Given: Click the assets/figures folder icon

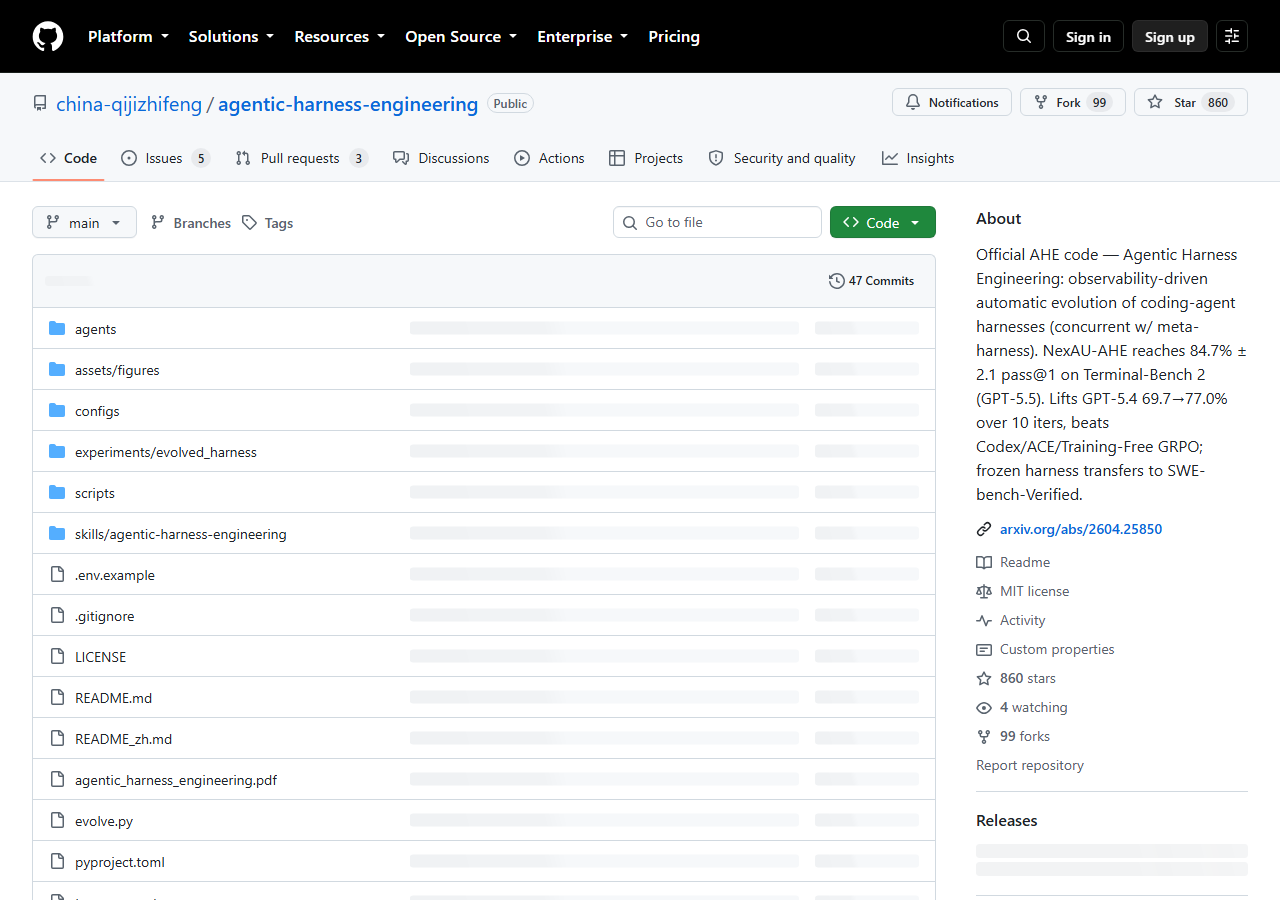Looking at the screenshot, I should (x=57, y=370).
